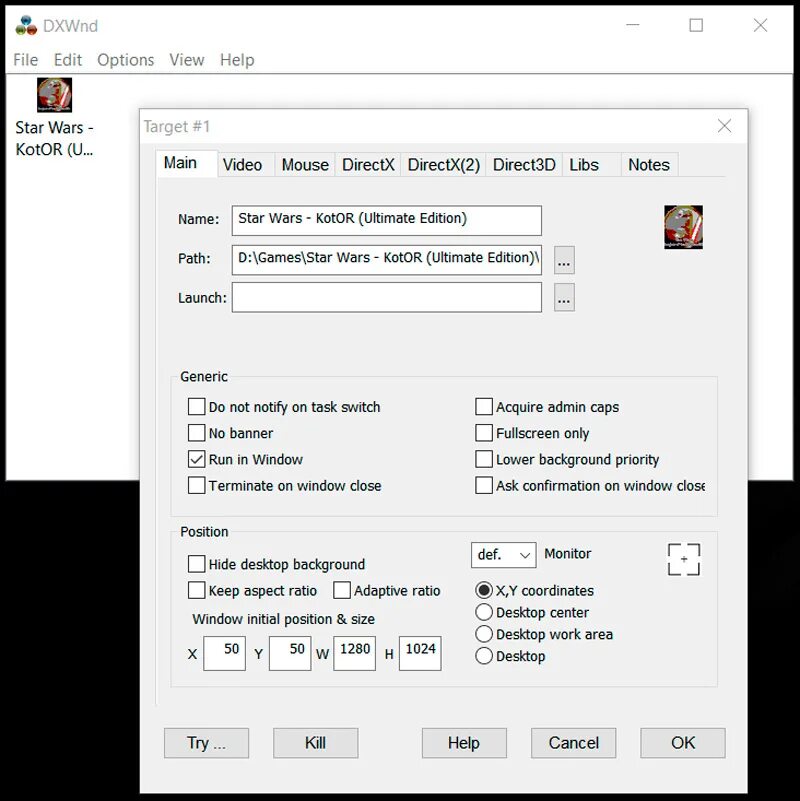Open the File menu
Image resolution: width=800 pixels, height=801 pixels.
pos(26,60)
